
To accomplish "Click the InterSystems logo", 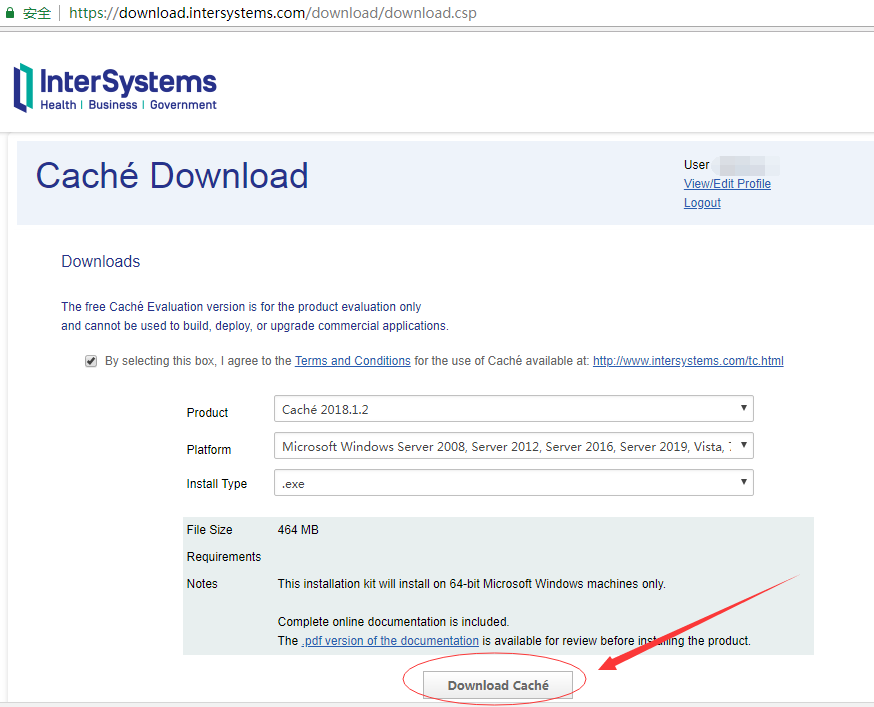I will click(115, 88).
